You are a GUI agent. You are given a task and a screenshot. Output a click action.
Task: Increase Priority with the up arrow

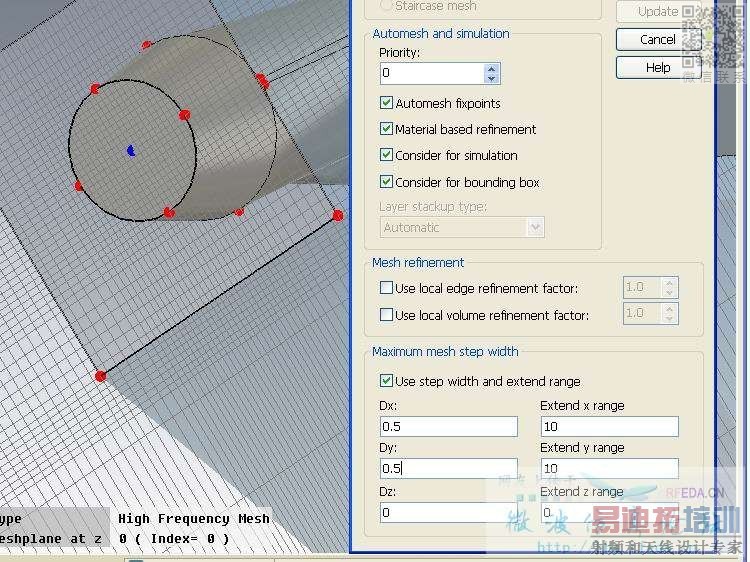(492, 68)
